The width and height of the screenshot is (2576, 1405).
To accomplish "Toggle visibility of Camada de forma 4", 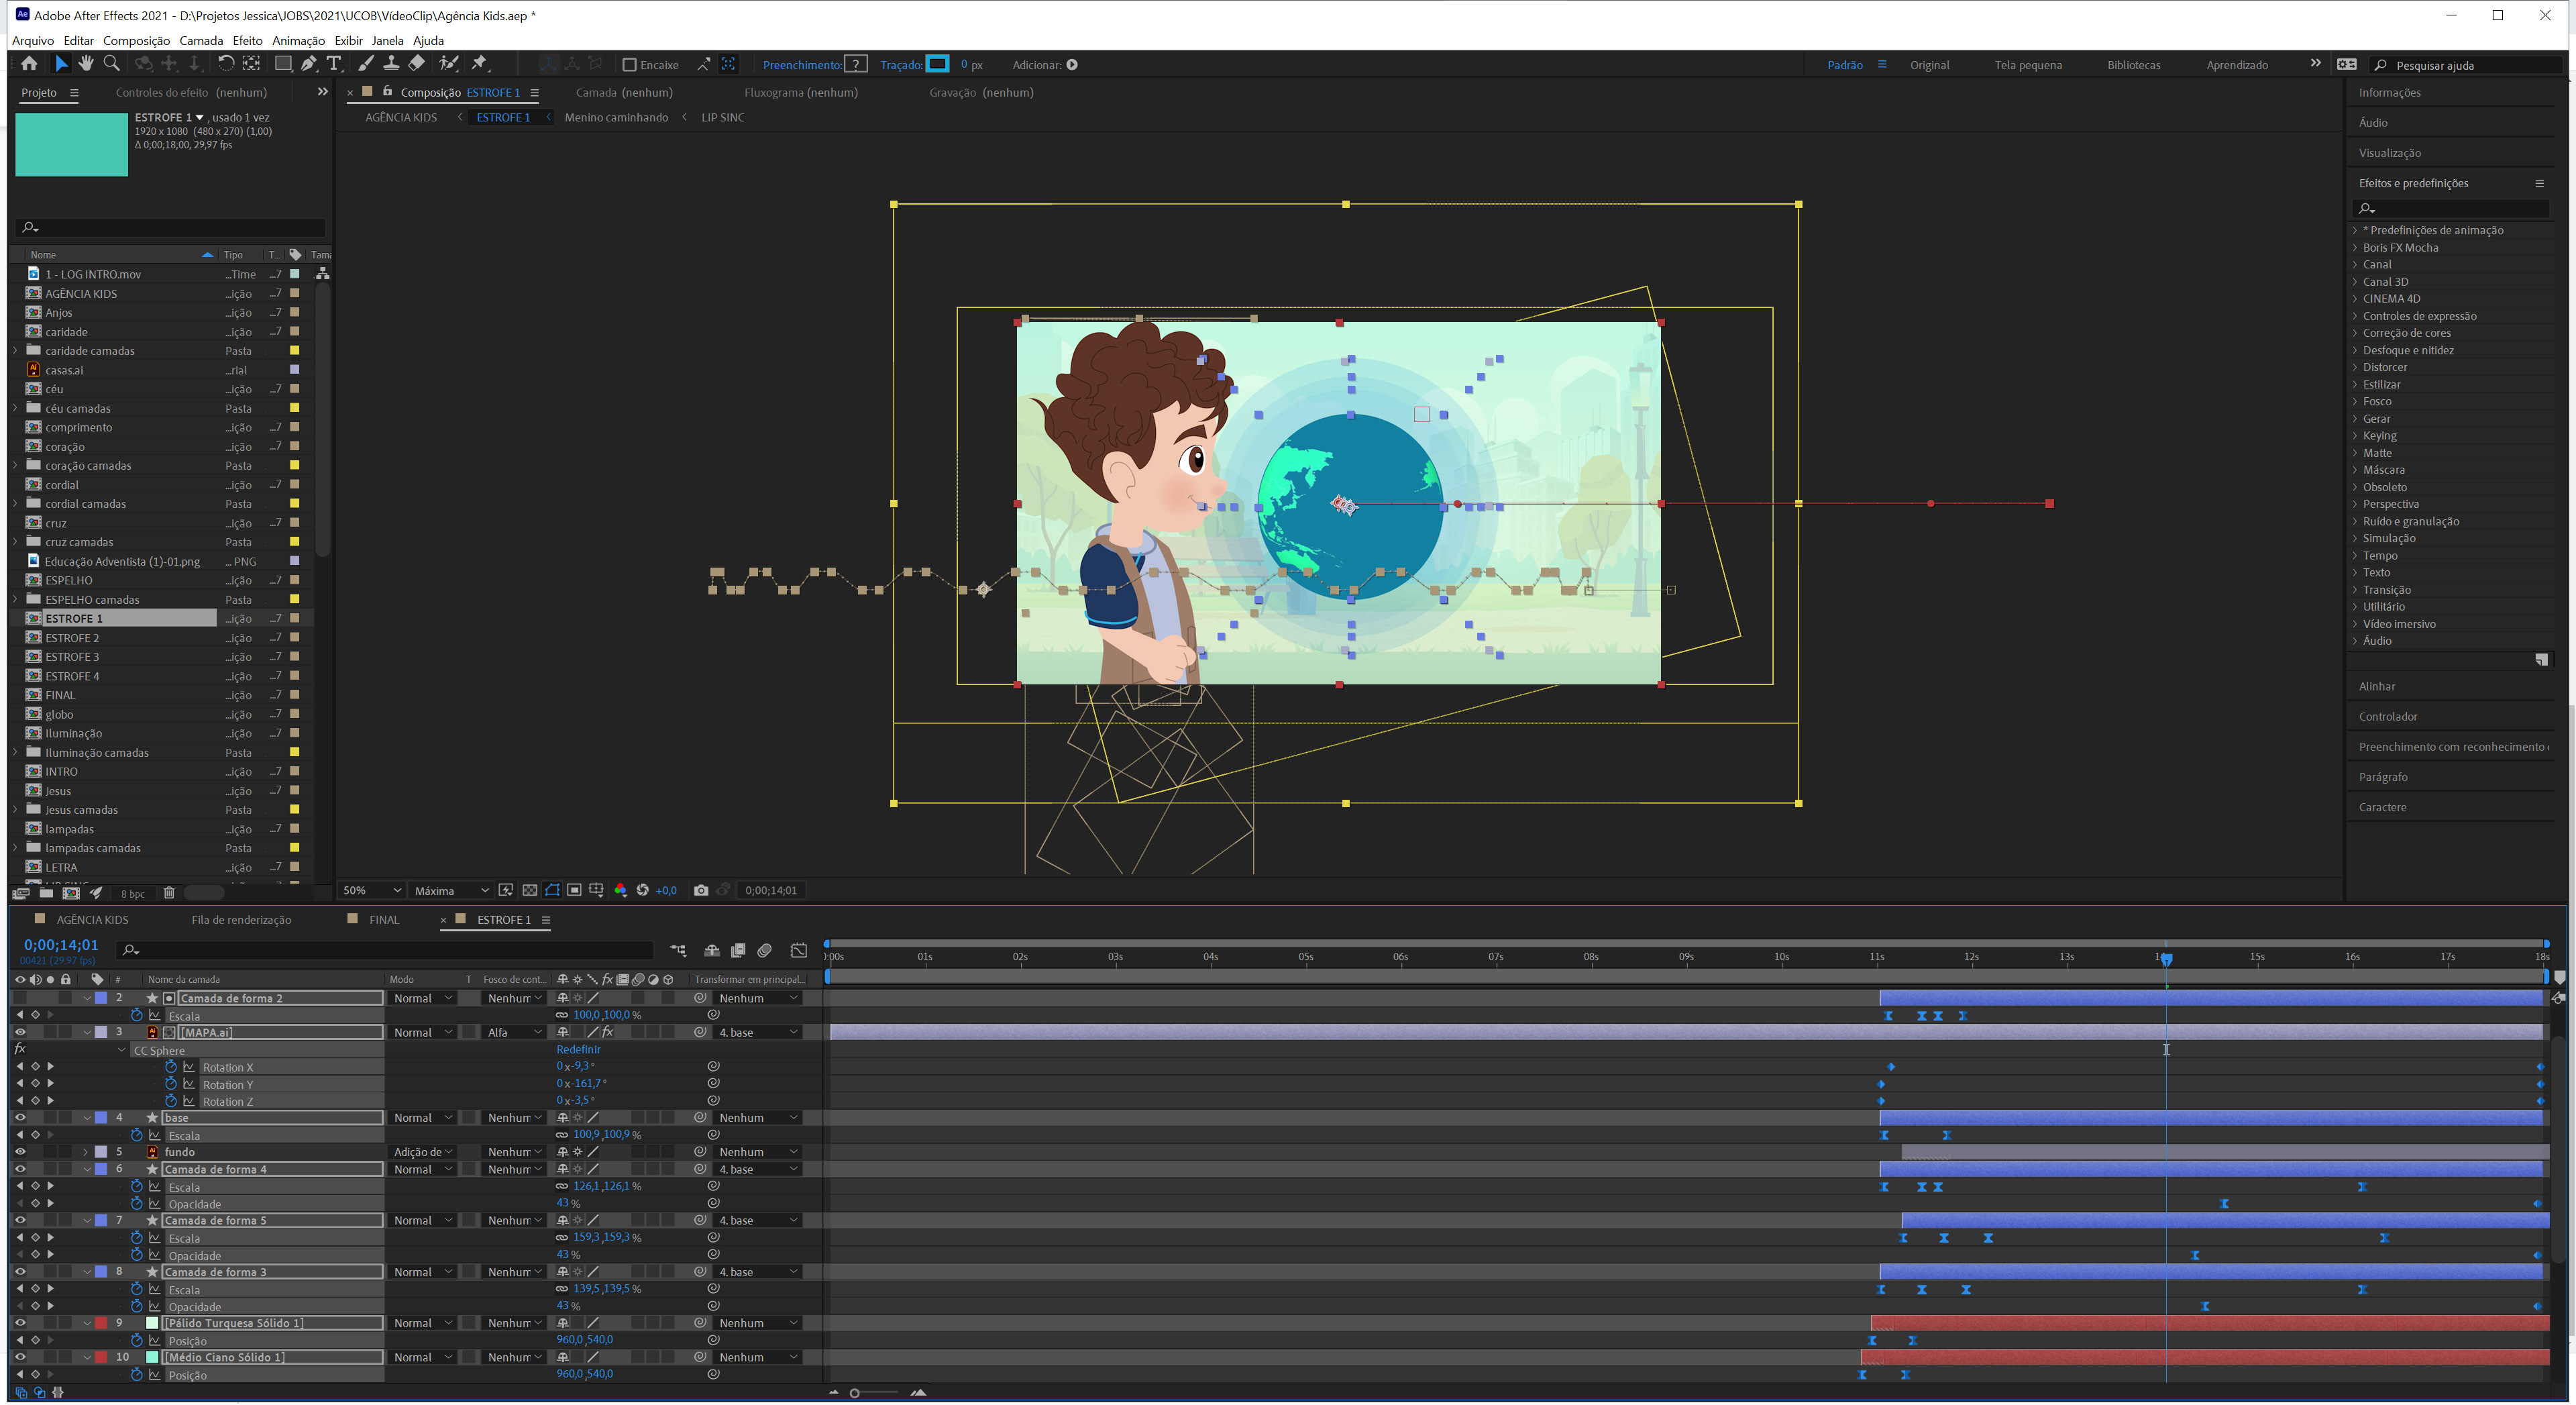I will point(20,1169).
